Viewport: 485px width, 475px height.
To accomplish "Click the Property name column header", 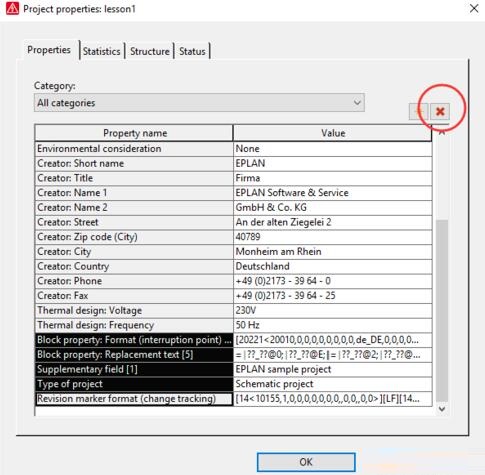I will click(134, 133).
